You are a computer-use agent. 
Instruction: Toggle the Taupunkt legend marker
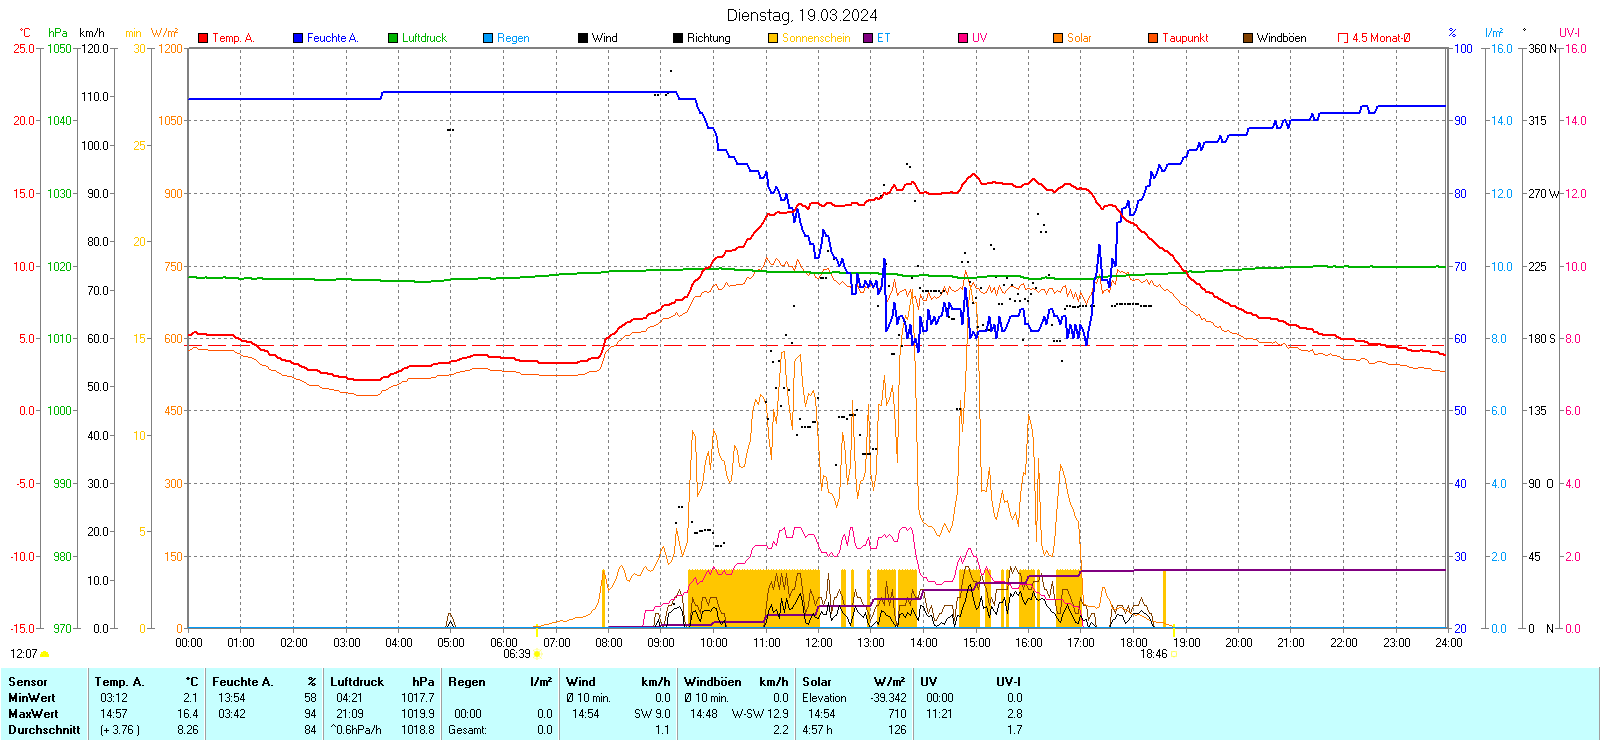[1153, 38]
